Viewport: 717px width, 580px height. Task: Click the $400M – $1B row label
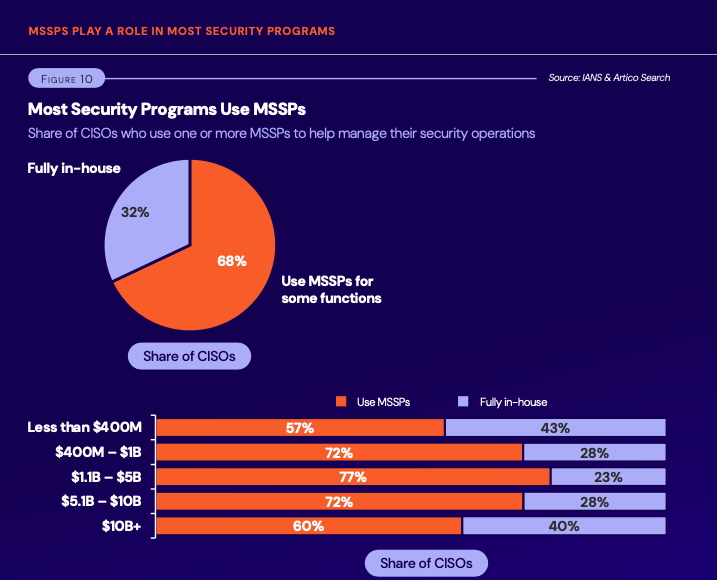click(99, 452)
